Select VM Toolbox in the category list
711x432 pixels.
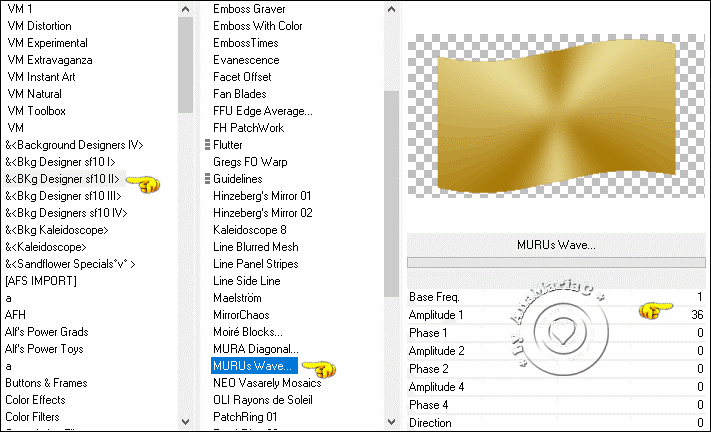(x=36, y=111)
